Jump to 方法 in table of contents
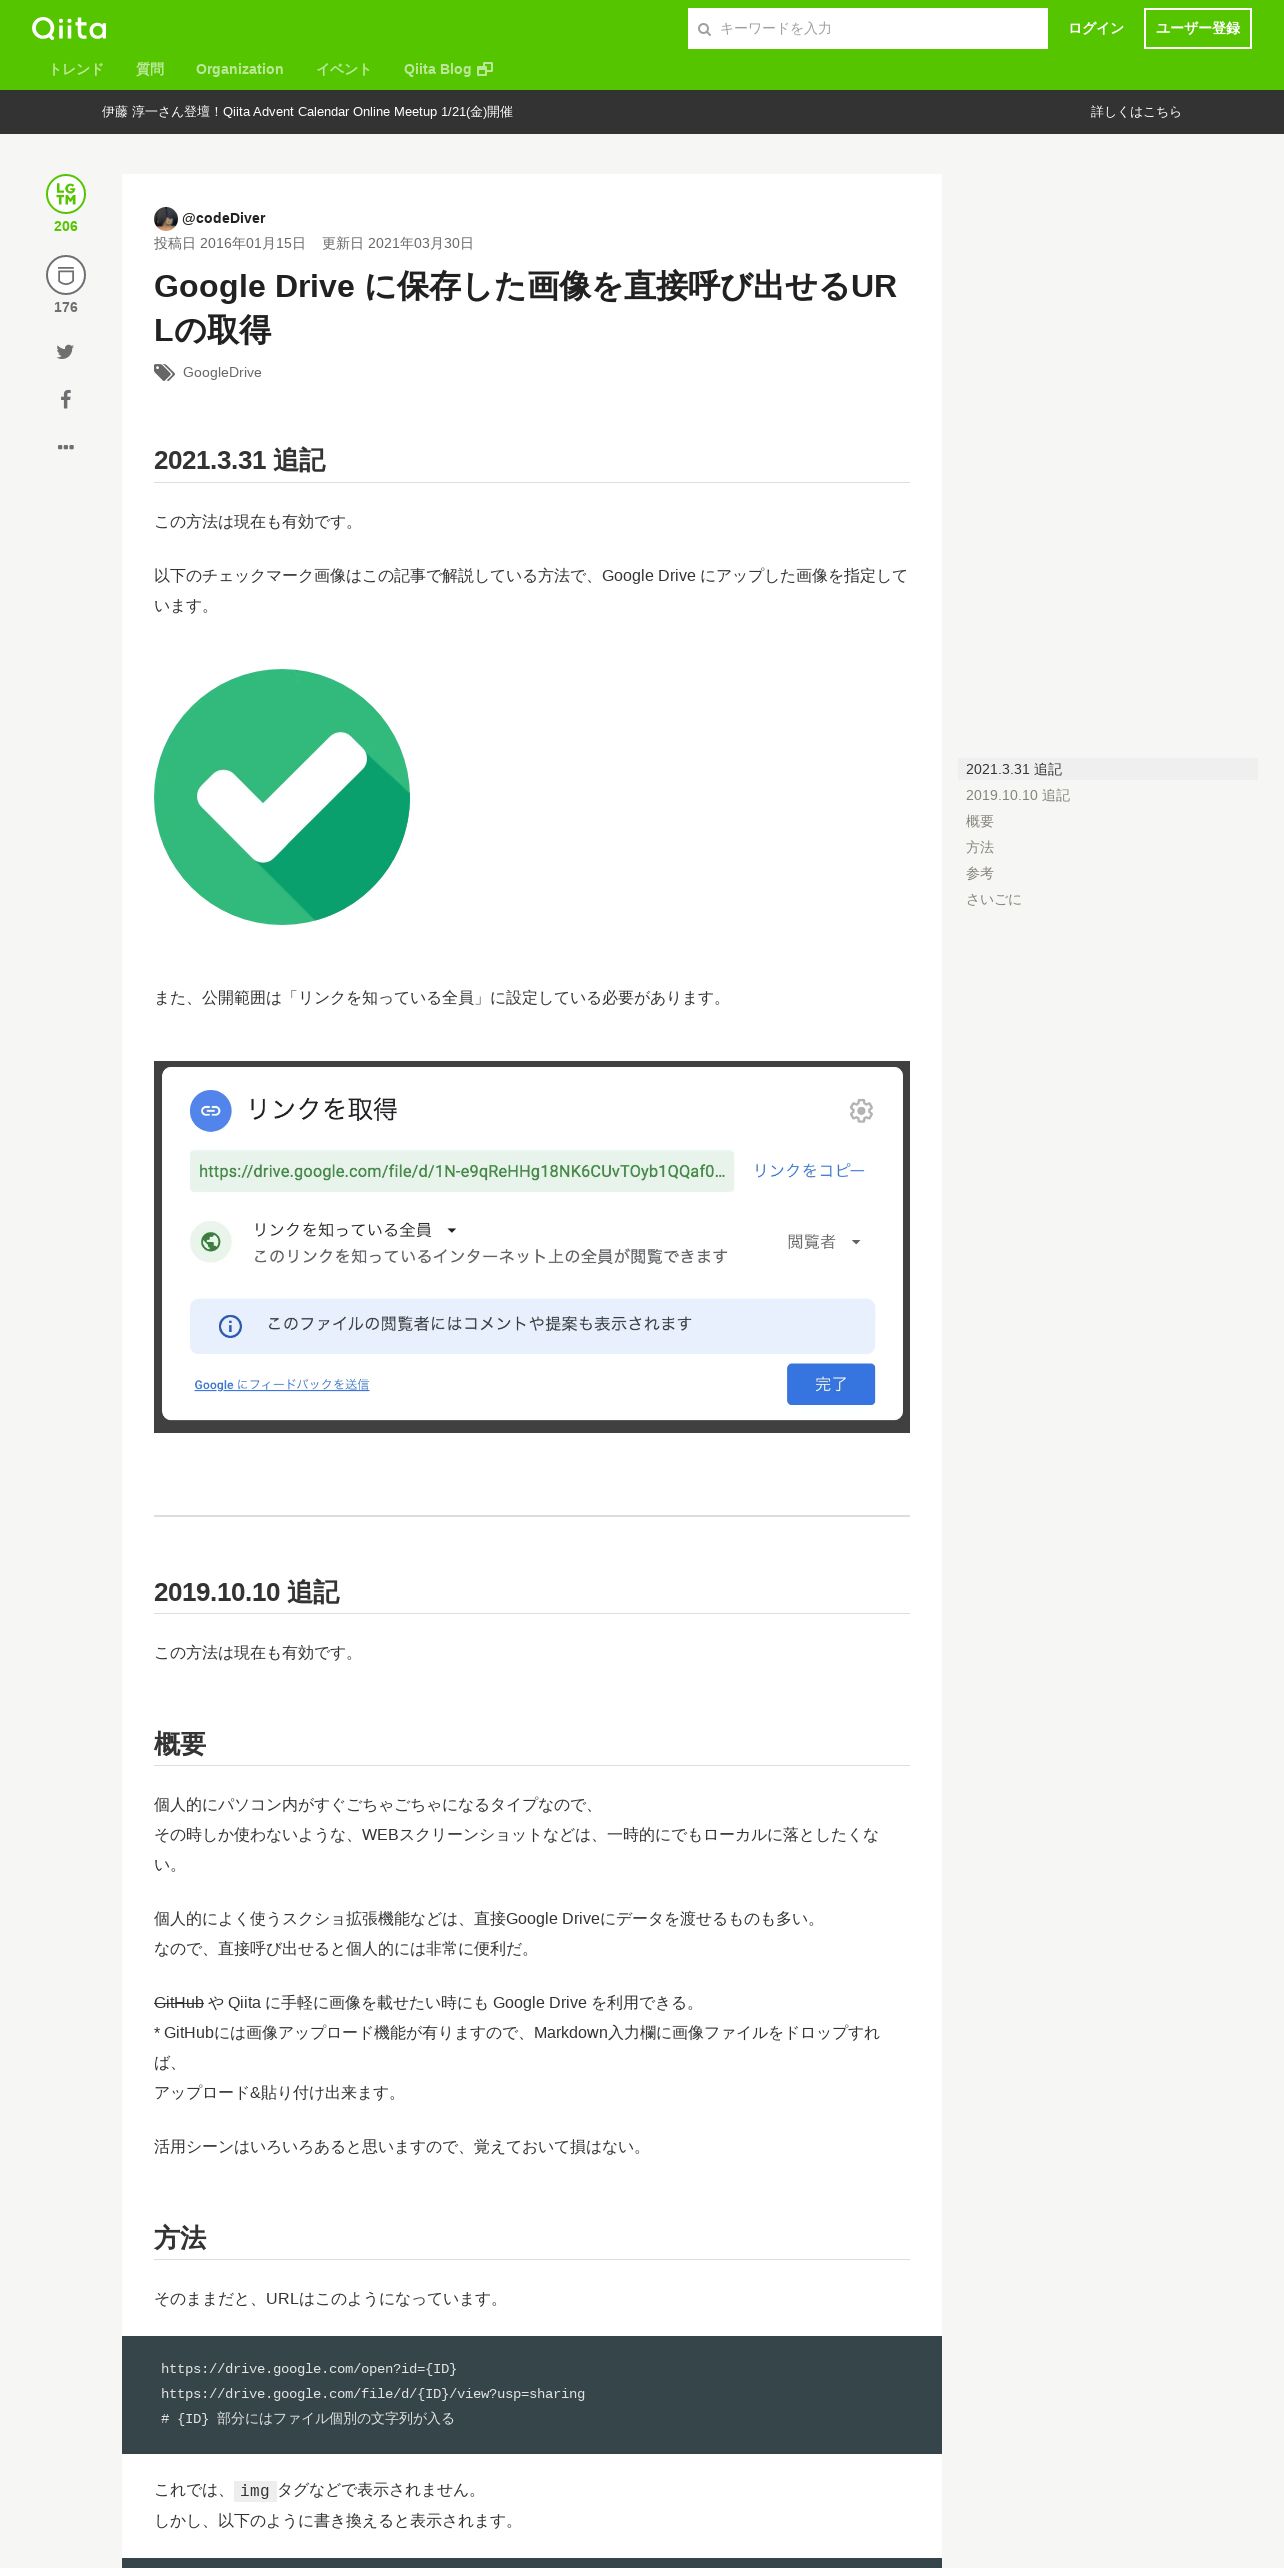 pos(980,847)
